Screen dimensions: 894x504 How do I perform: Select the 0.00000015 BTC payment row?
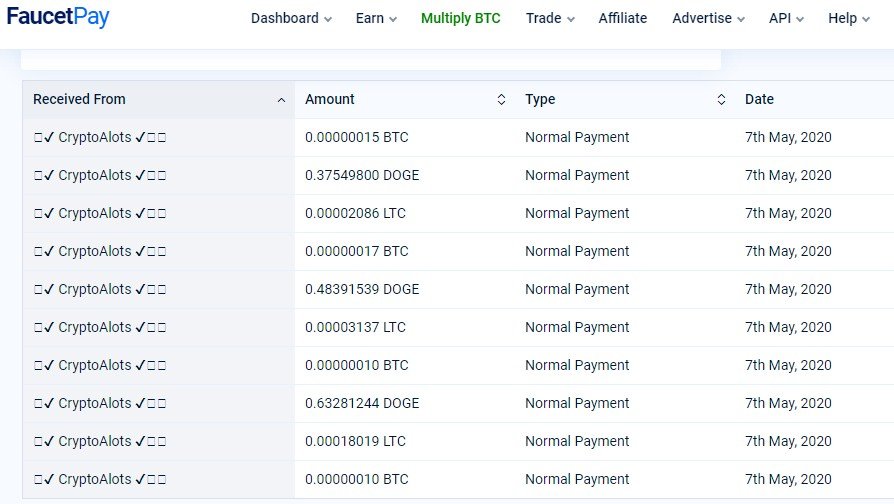[458, 137]
